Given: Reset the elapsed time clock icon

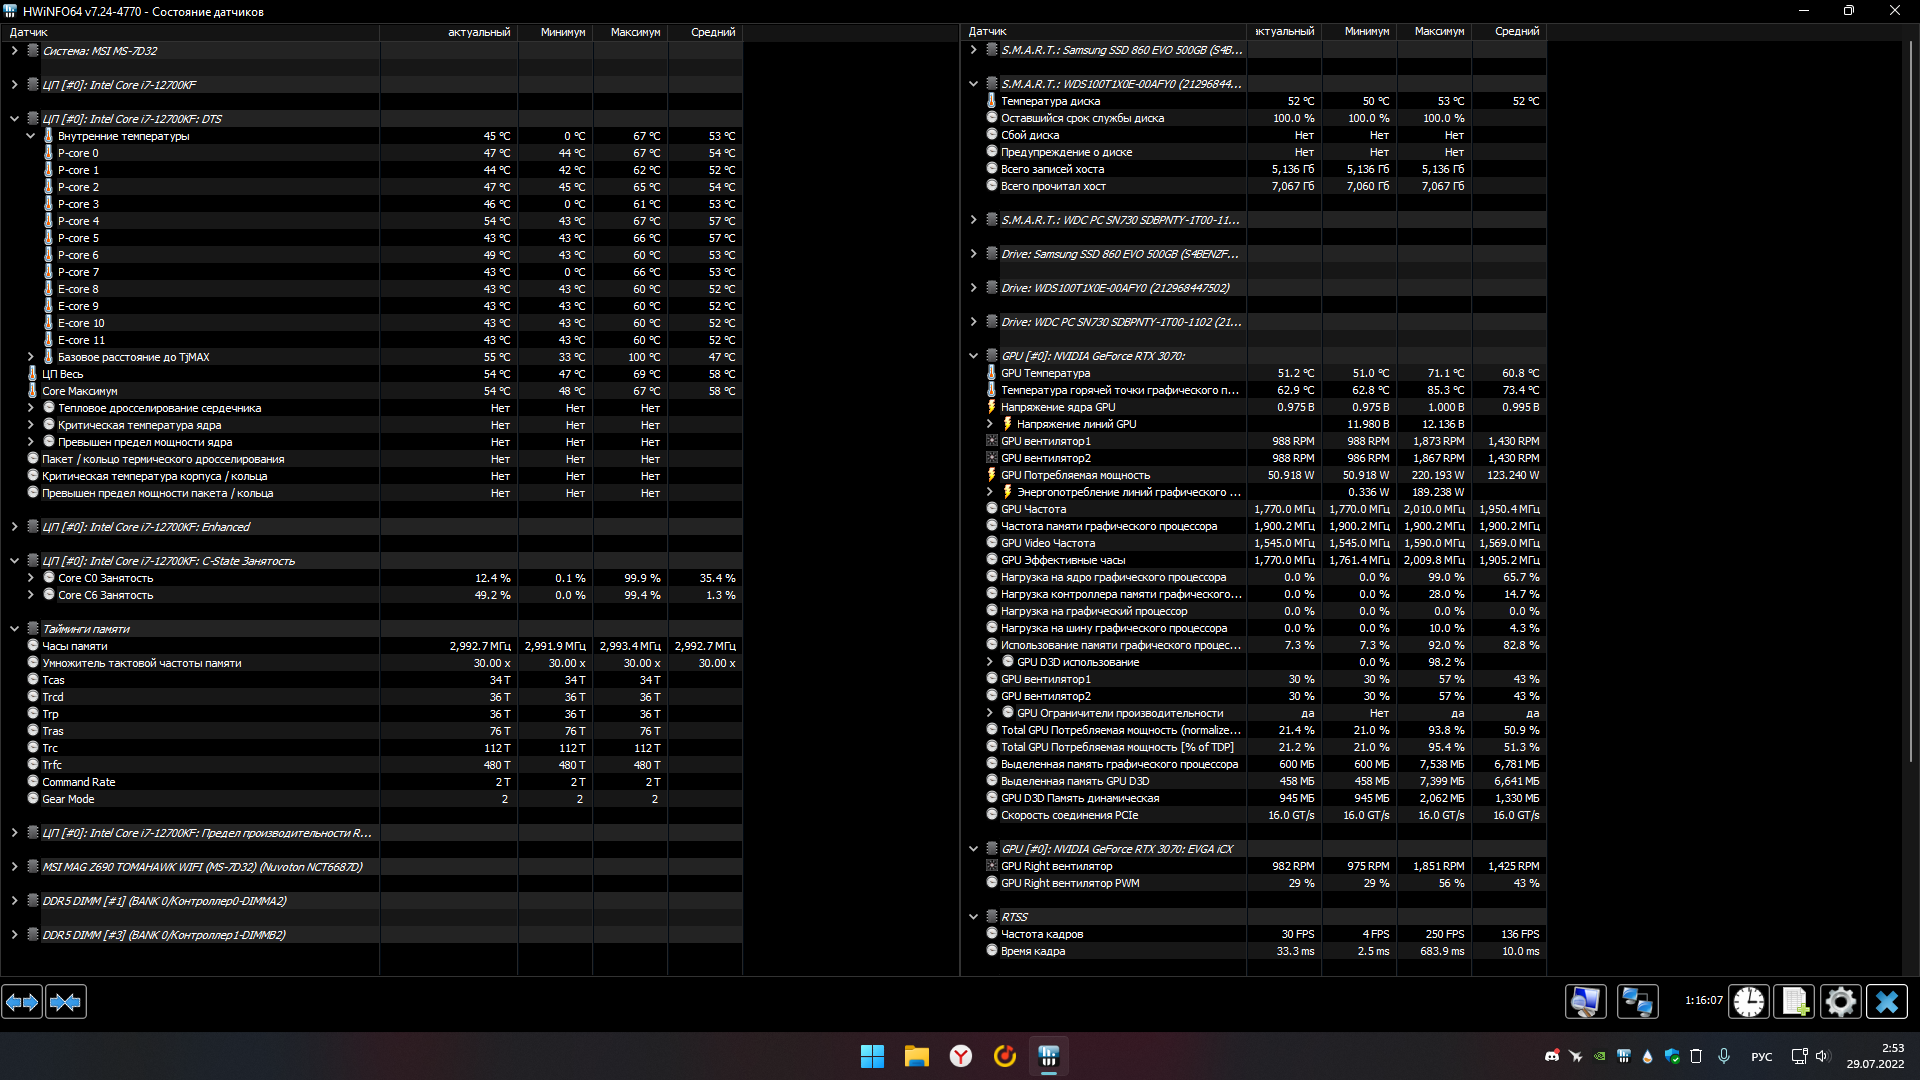Looking at the screenshot, I should pos(1749,1002).
